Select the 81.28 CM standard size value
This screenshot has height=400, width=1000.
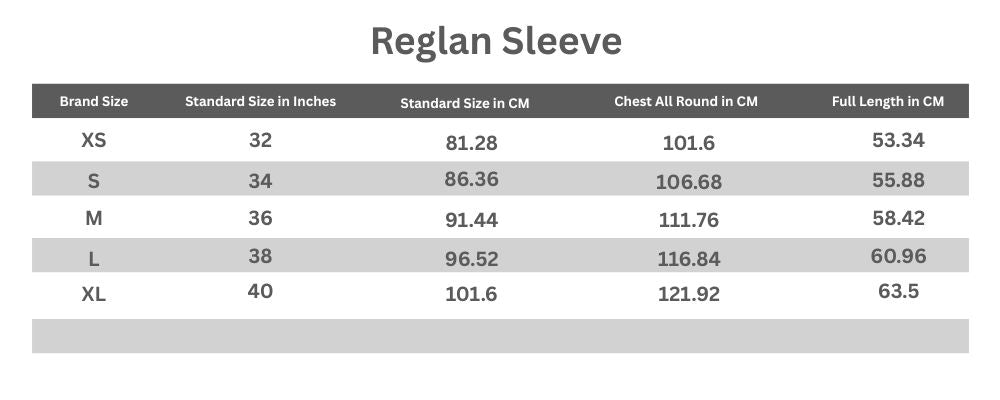(471, 143)
